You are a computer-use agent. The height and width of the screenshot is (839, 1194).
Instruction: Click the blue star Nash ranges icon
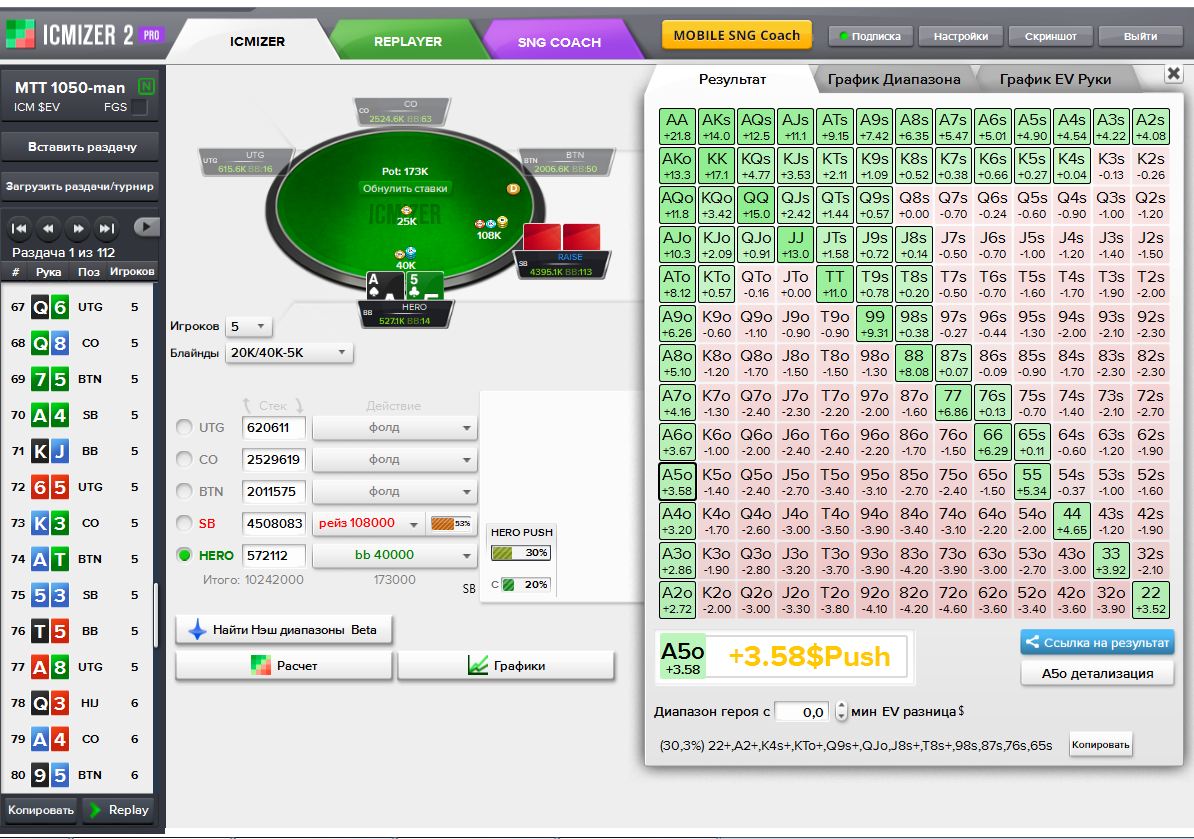(x=197, y=630)
